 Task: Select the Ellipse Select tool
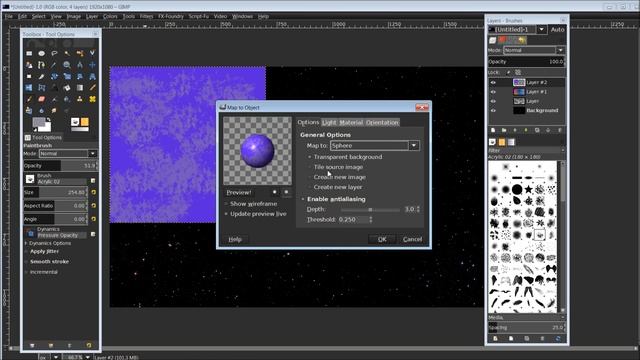click(42, 53)
